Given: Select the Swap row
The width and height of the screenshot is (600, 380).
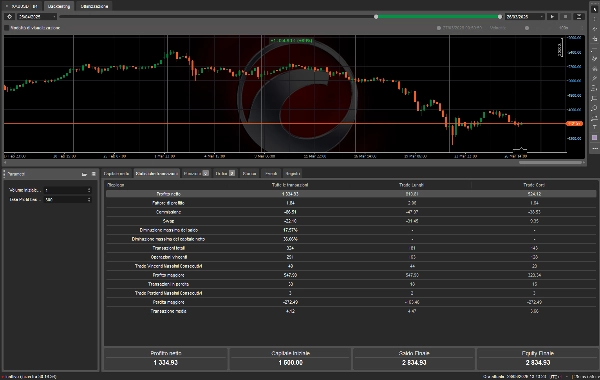Looking at the screenshot, I should tap(351, 221).
